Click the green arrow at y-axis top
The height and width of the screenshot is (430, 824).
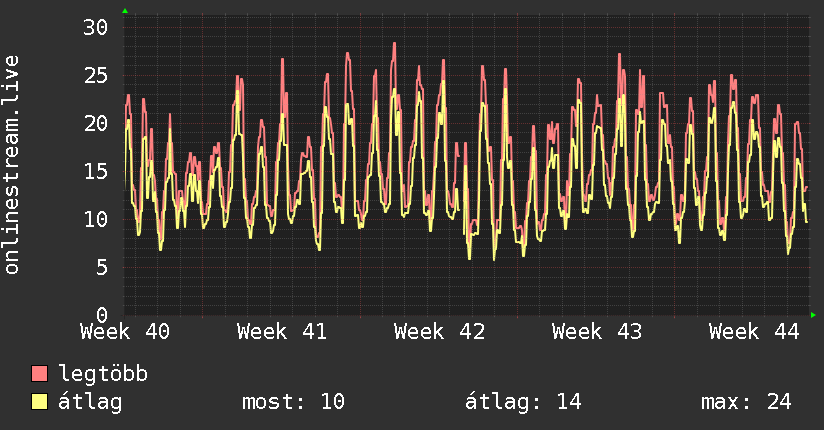pos(125,11)
